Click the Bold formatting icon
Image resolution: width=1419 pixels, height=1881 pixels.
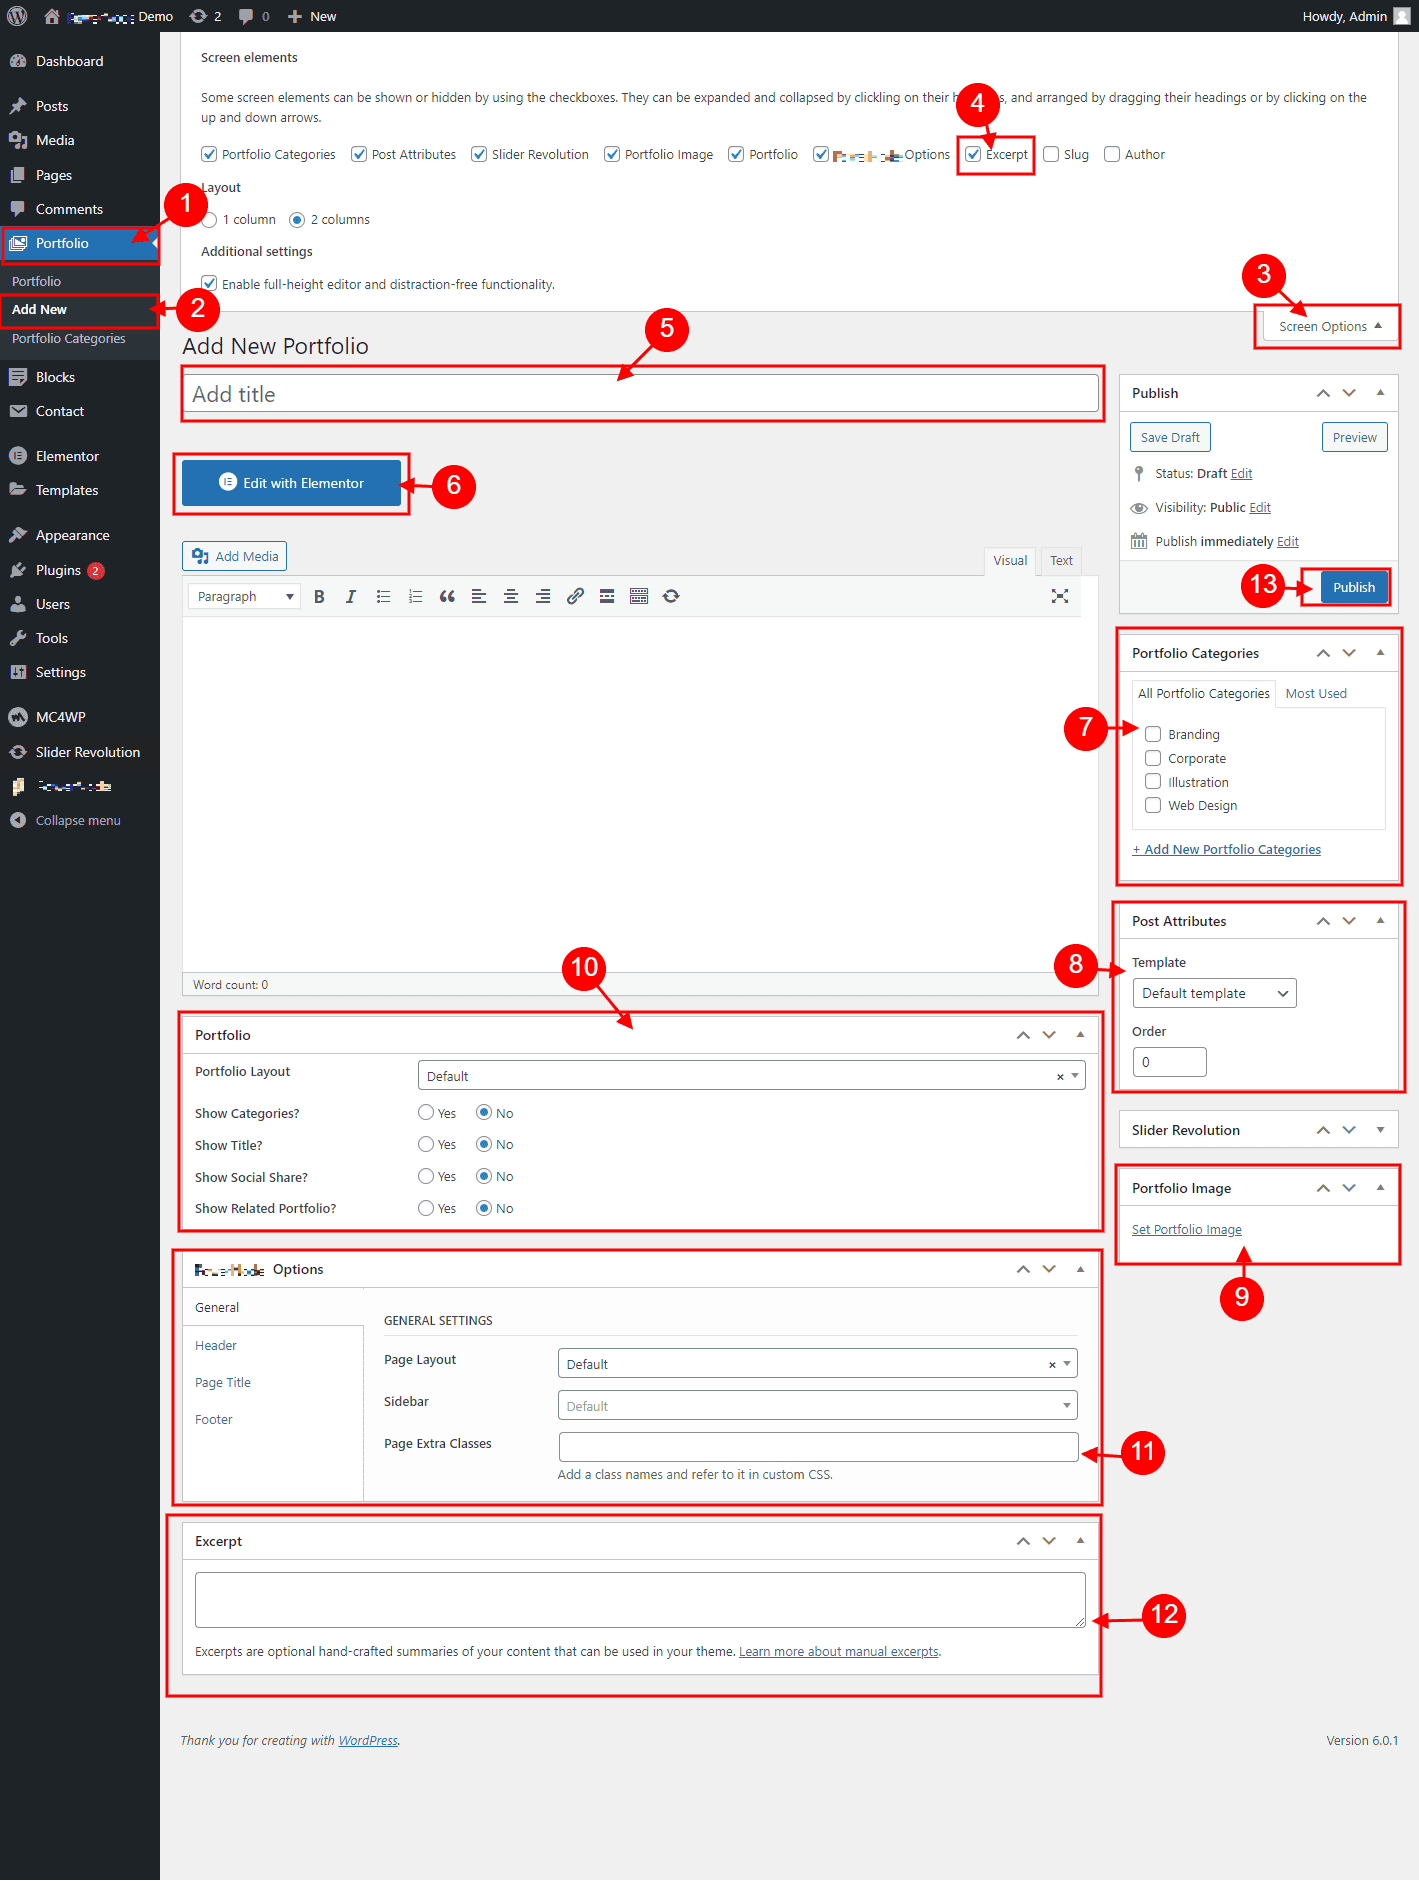pyautogui.click(x=319, y=597)
